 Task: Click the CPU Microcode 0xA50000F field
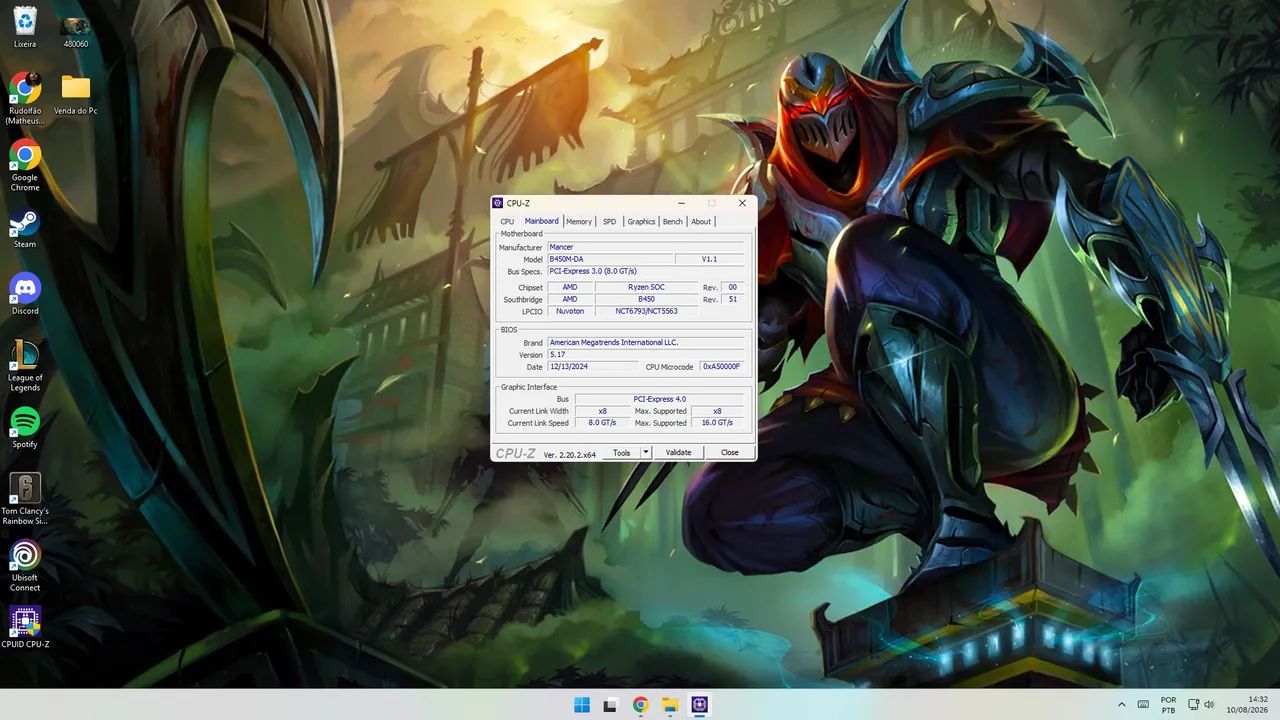click(722, 366)
